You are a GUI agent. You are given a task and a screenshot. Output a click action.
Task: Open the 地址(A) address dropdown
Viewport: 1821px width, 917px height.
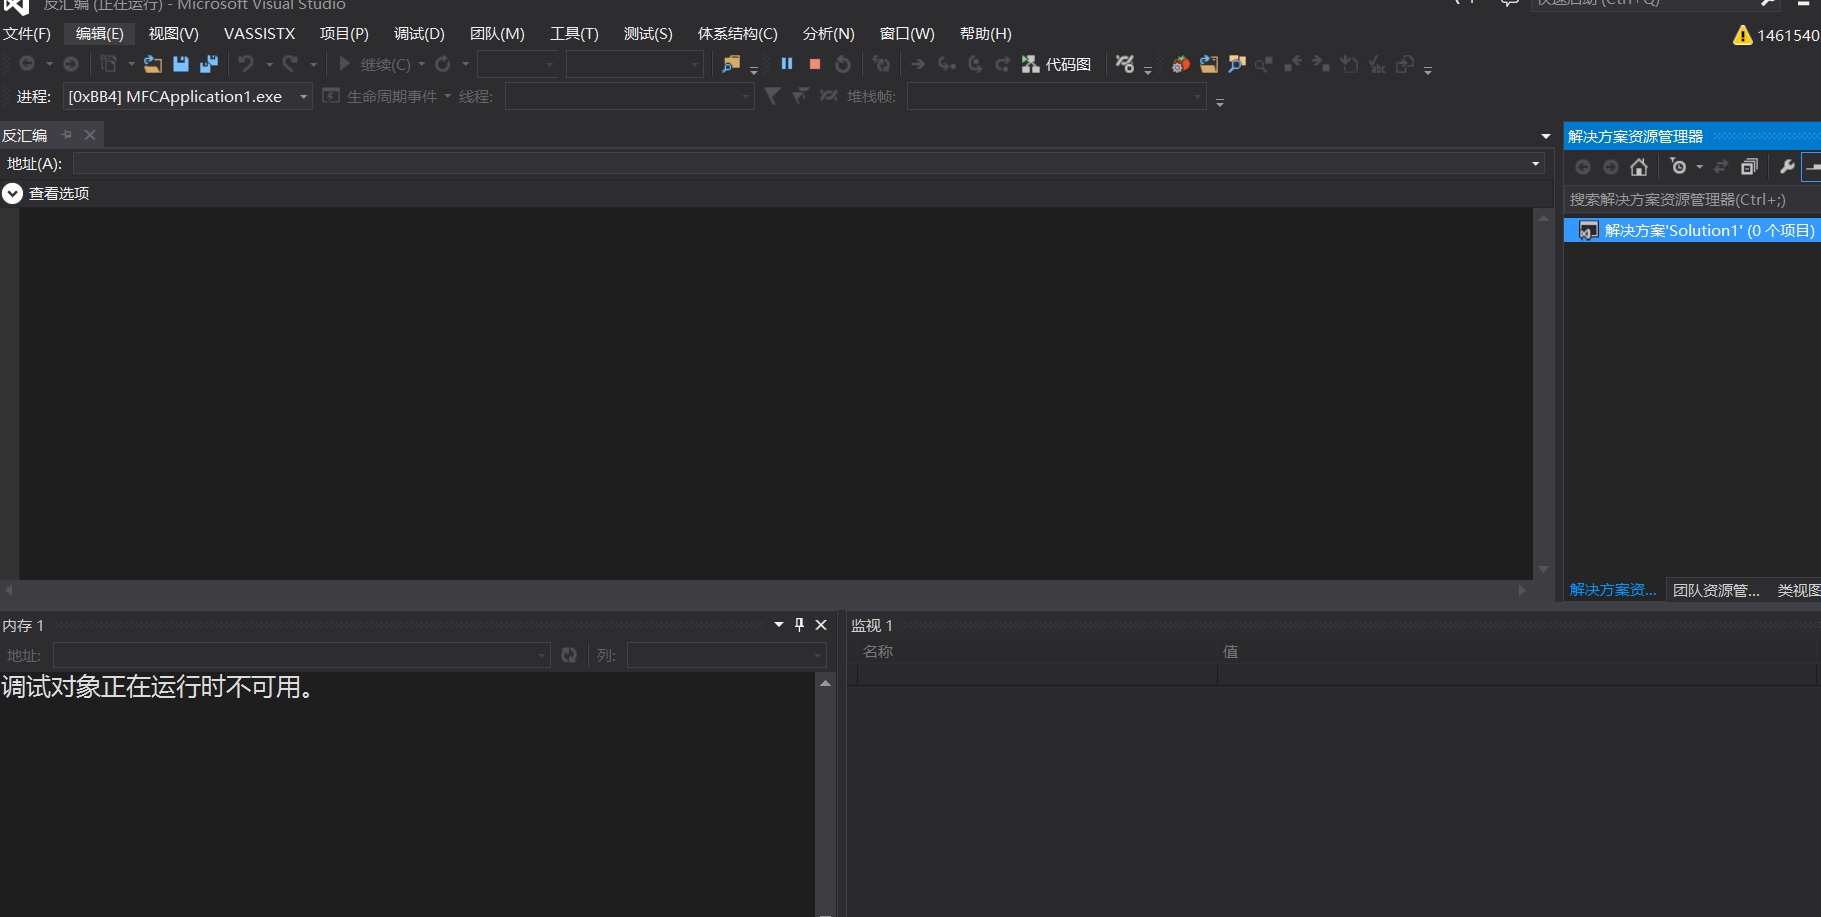click(x=1536, y=163)
